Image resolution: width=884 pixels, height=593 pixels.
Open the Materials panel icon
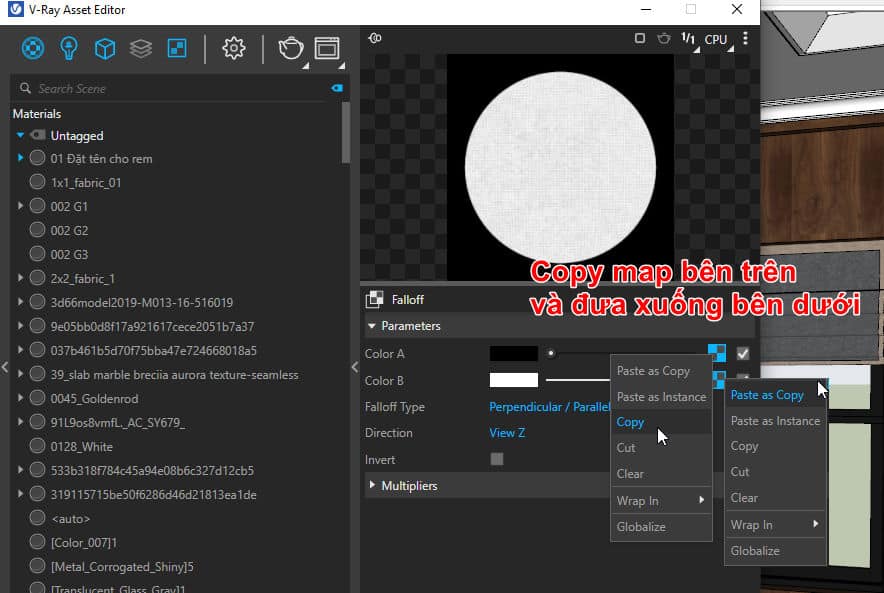(x=32, y=48)
